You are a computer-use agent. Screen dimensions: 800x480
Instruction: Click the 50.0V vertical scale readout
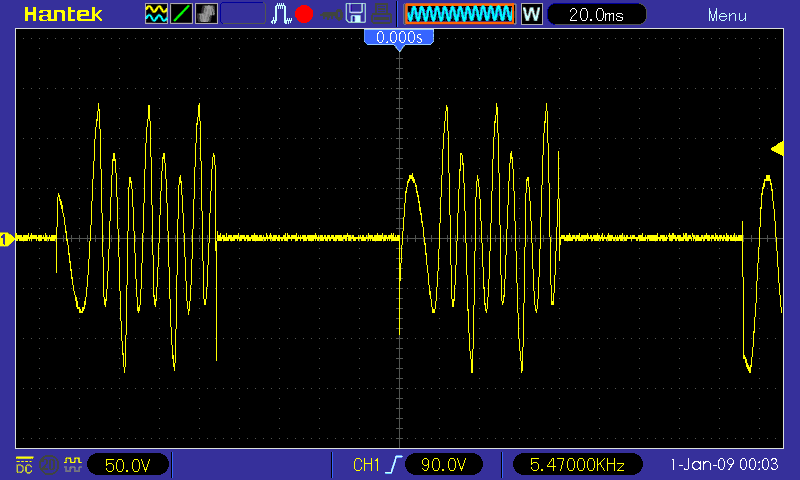(128, 465)
